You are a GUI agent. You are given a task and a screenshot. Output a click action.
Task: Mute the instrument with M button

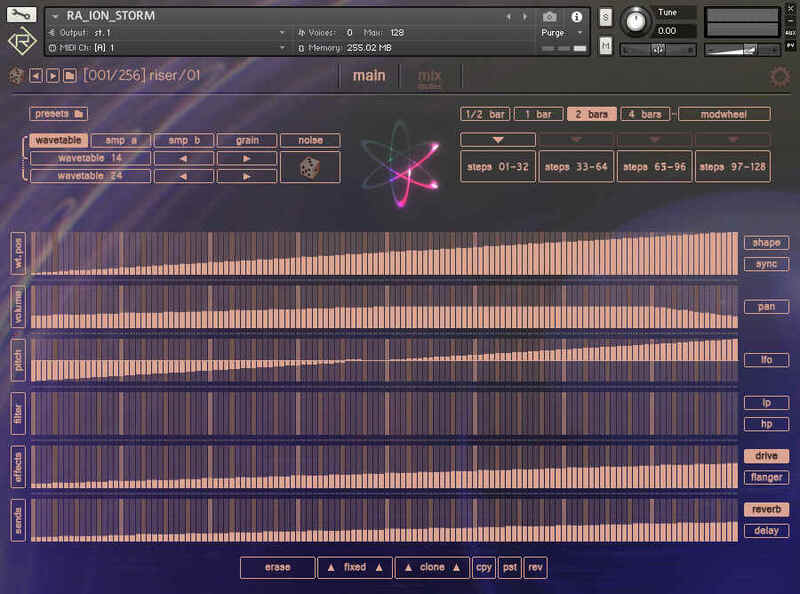point(606,46)
